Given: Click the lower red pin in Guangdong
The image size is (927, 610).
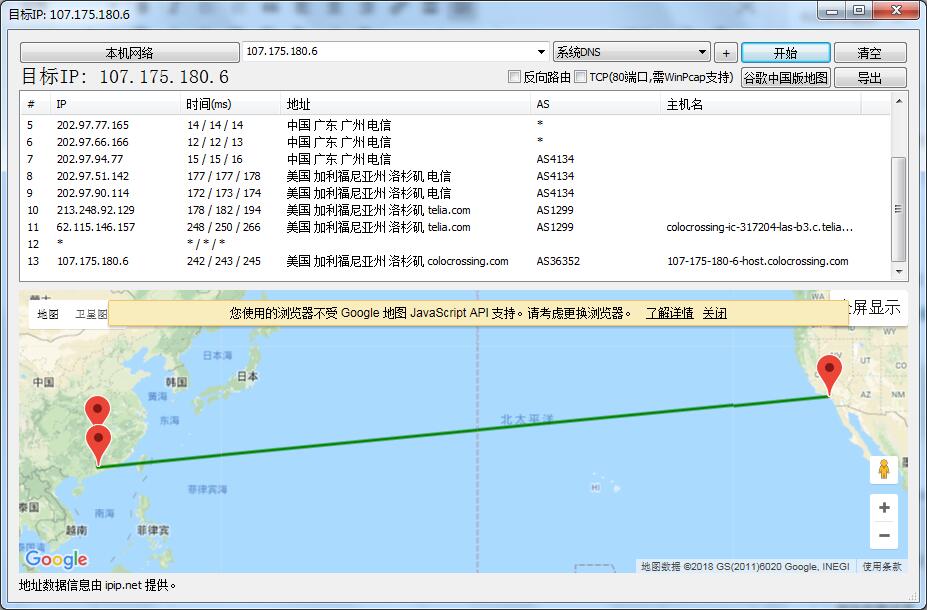Looking at the screenshot, I should point(98,443).
